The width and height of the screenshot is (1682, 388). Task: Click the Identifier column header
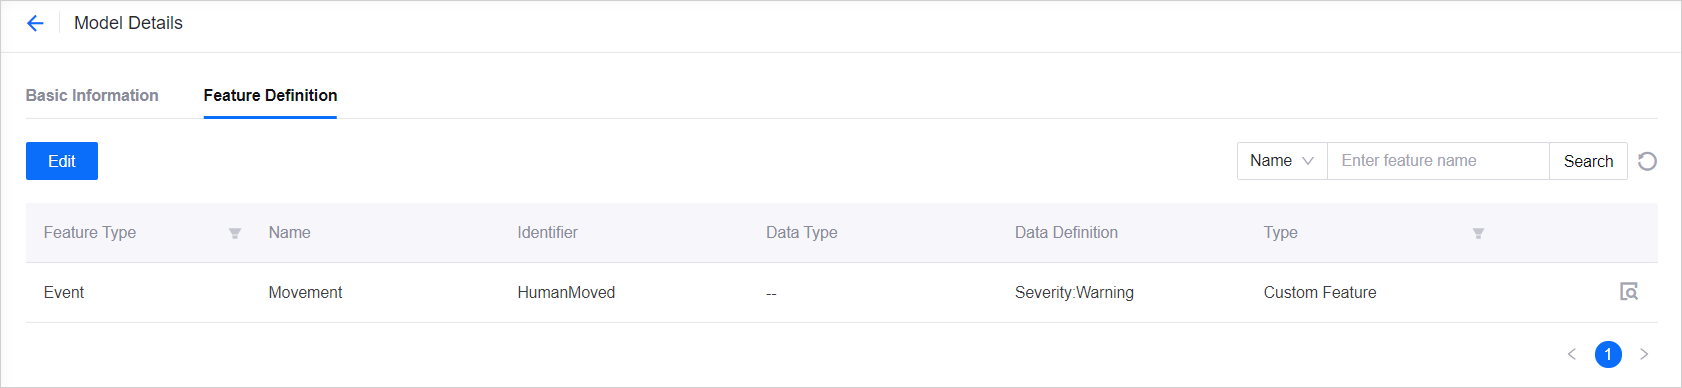547,232
